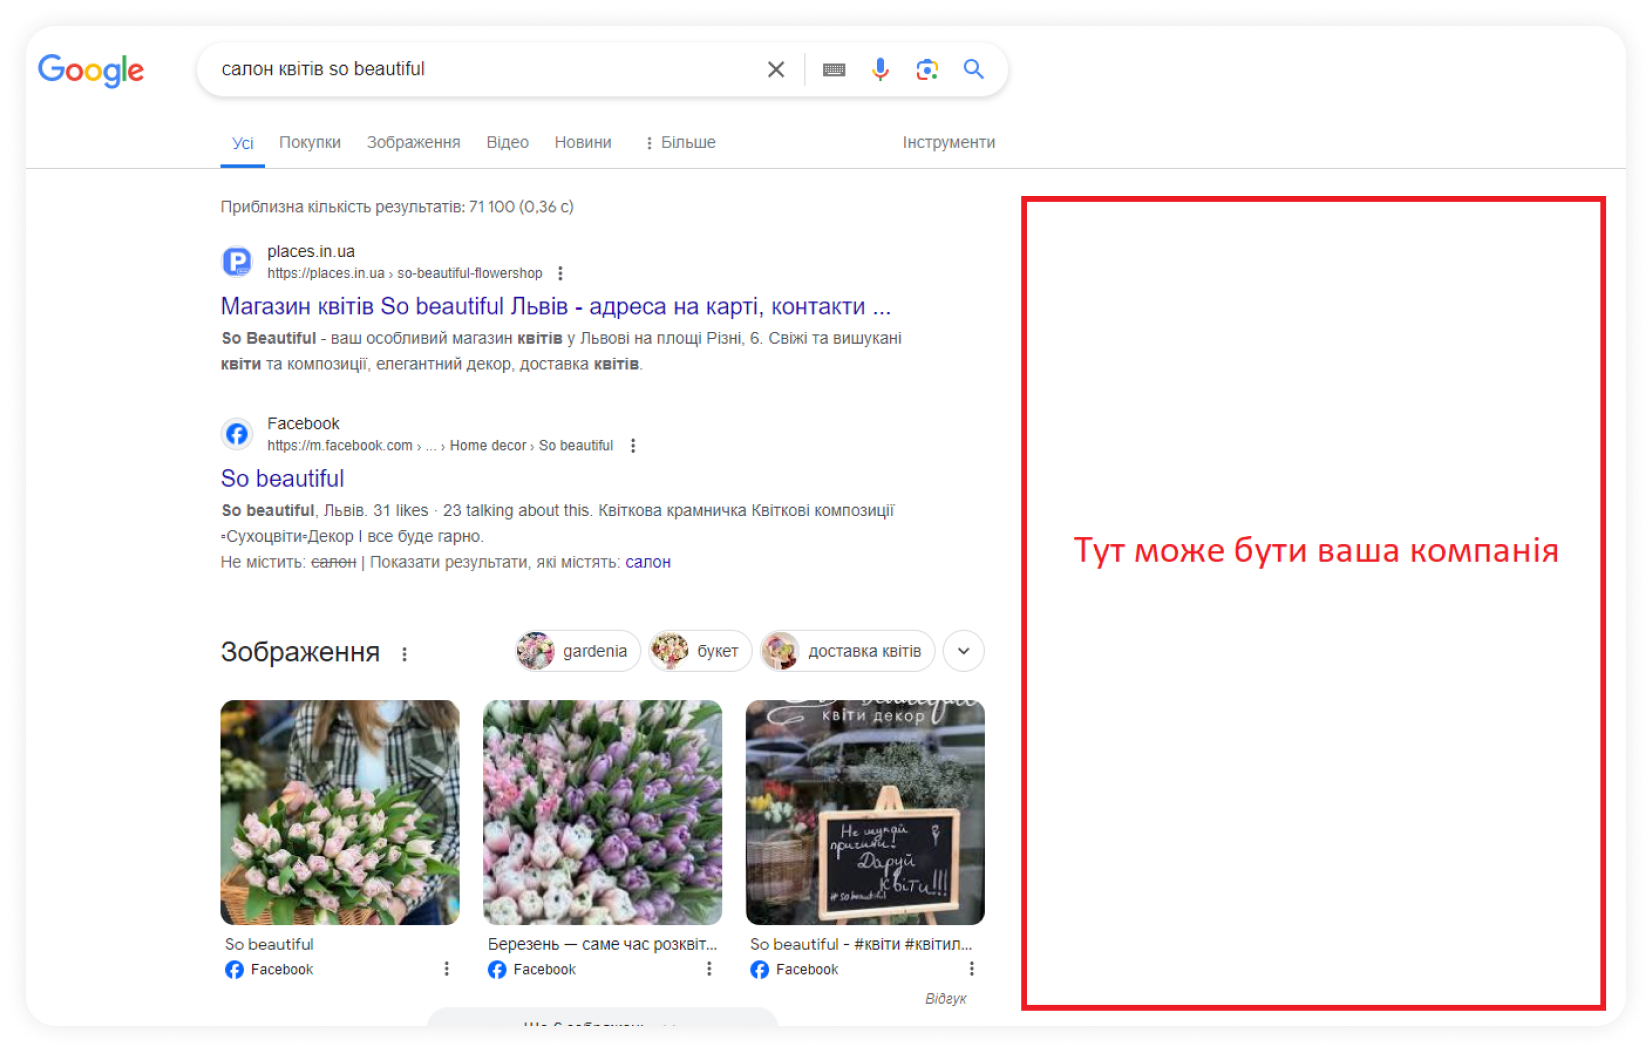
Task: Expand the Більше menu
Action: pyautogui.click(x=681, y=142)
